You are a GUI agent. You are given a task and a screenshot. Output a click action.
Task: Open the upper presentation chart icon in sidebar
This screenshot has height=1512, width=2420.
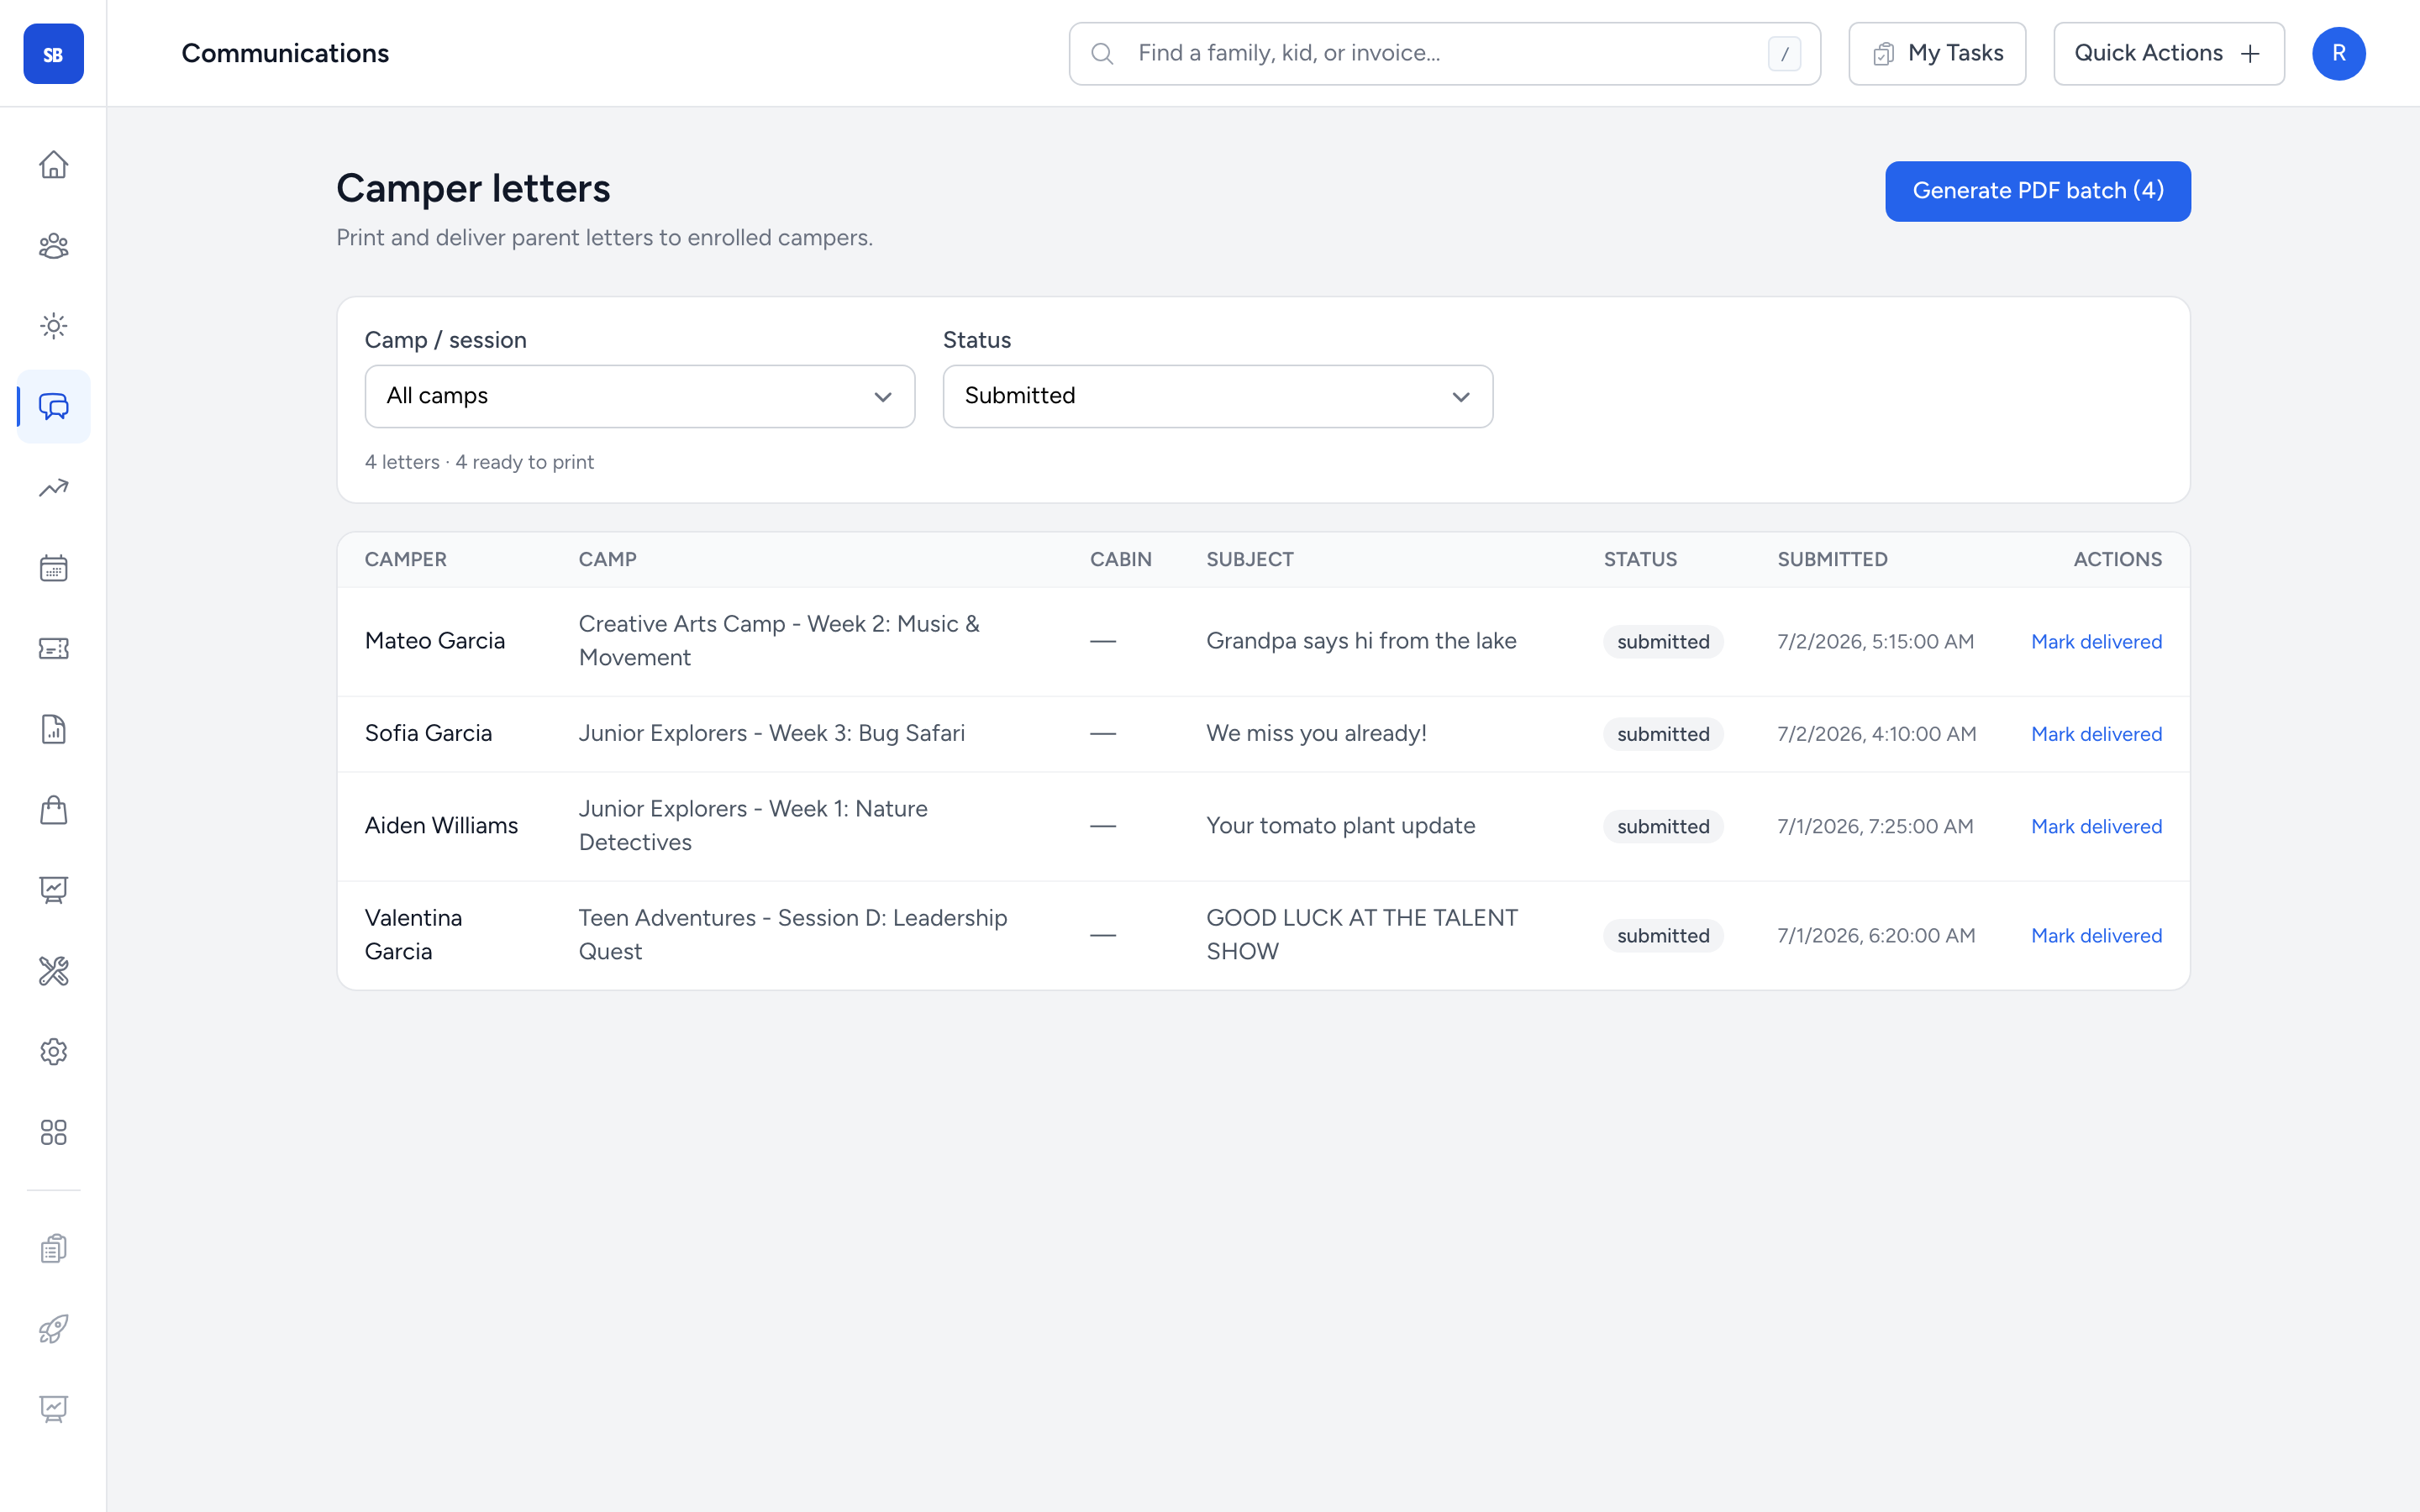point(53,890)
